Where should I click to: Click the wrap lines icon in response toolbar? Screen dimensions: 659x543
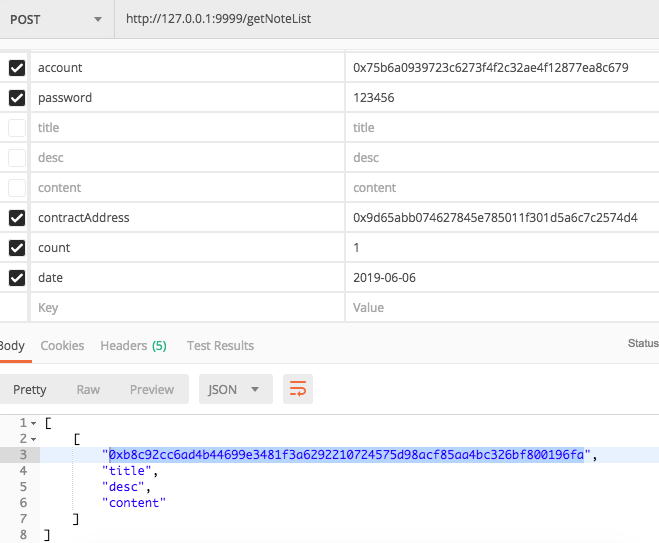(297, 389)
